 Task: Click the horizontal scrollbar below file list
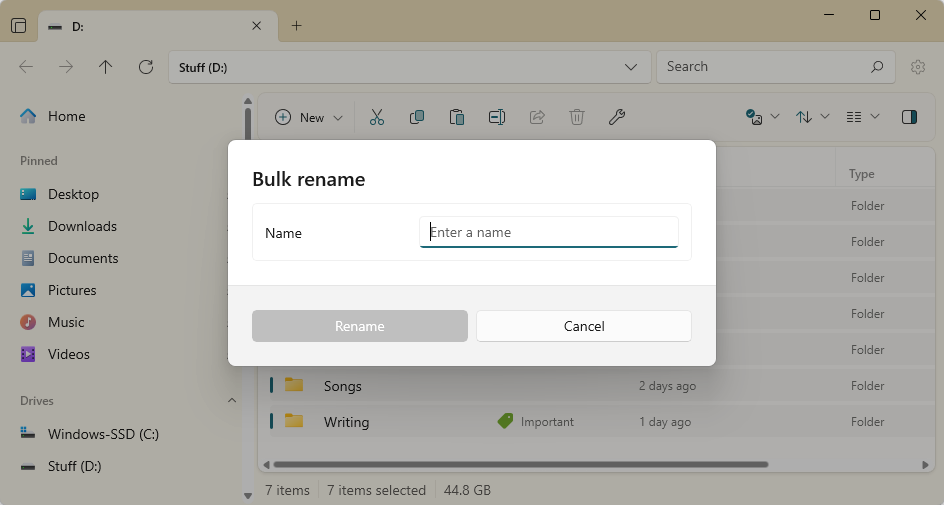[x=520, y=464]
